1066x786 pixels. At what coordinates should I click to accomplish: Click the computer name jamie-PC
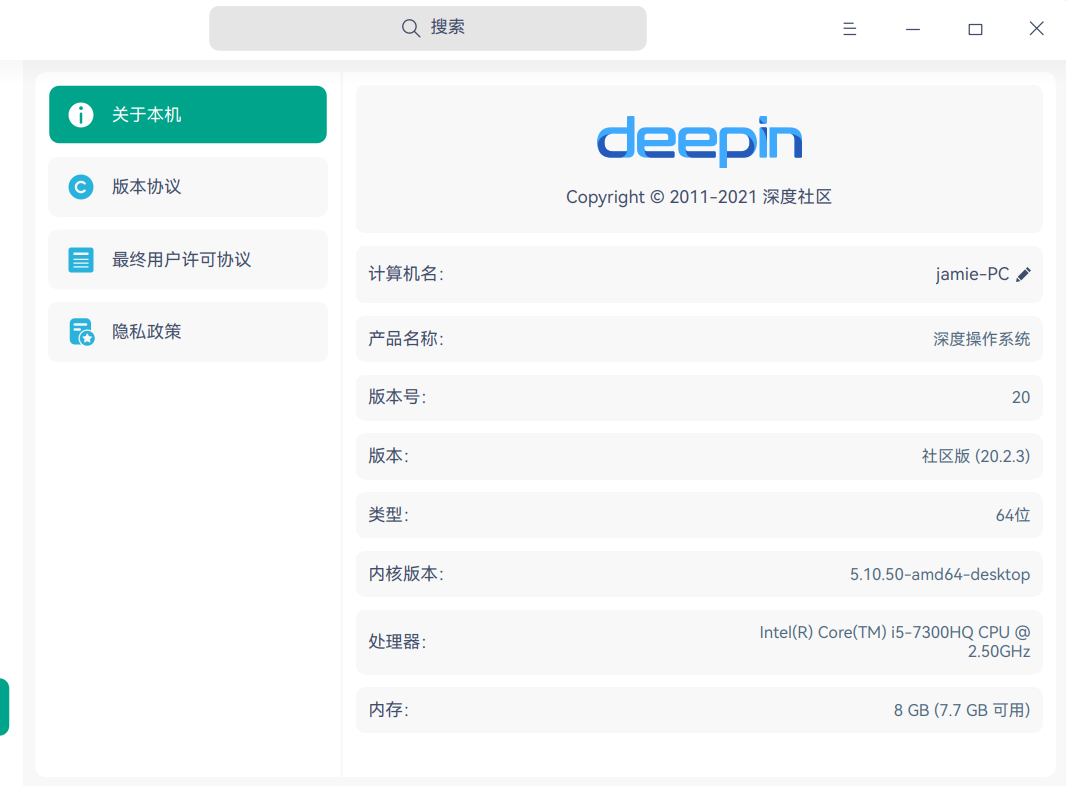click(972, 275)
